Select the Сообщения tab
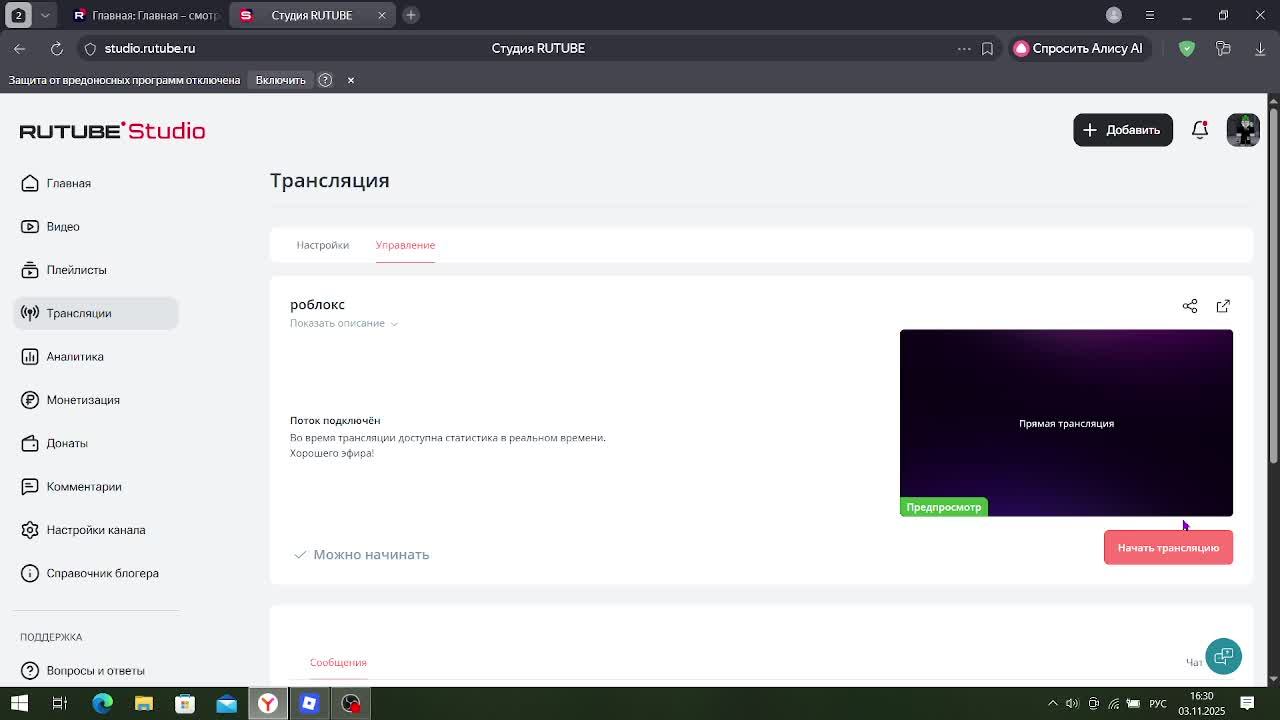This screenshot has width=1280, height=720. point(338,662)
